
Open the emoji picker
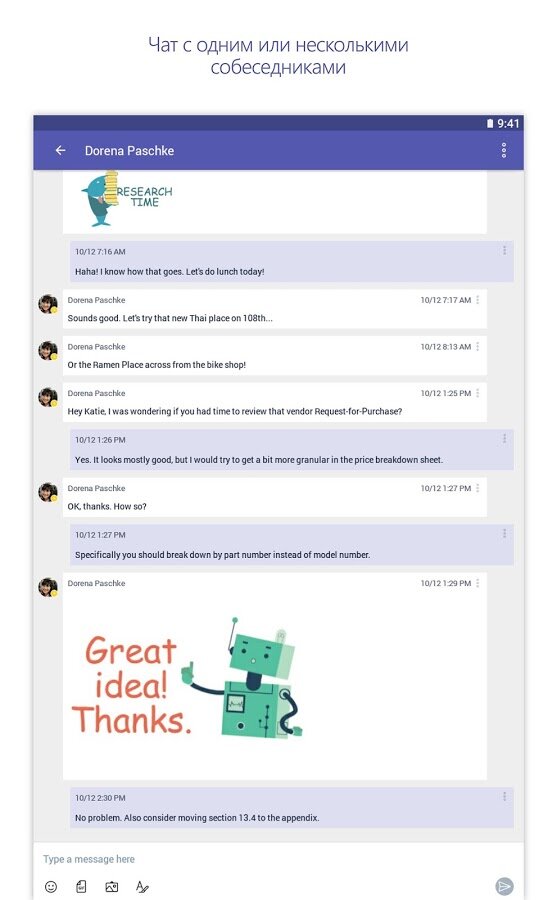tap(51, 886)
